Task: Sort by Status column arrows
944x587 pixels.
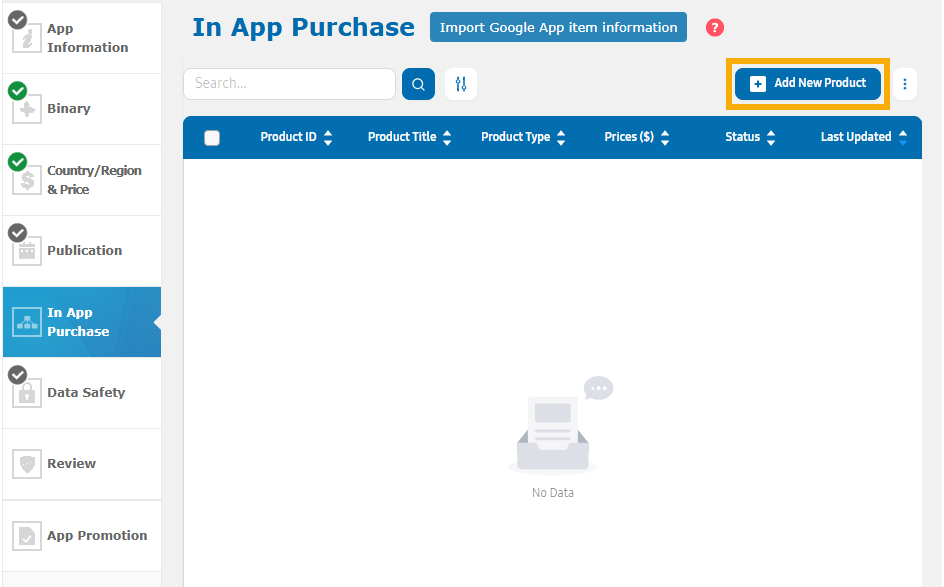Action: point(771,138)
